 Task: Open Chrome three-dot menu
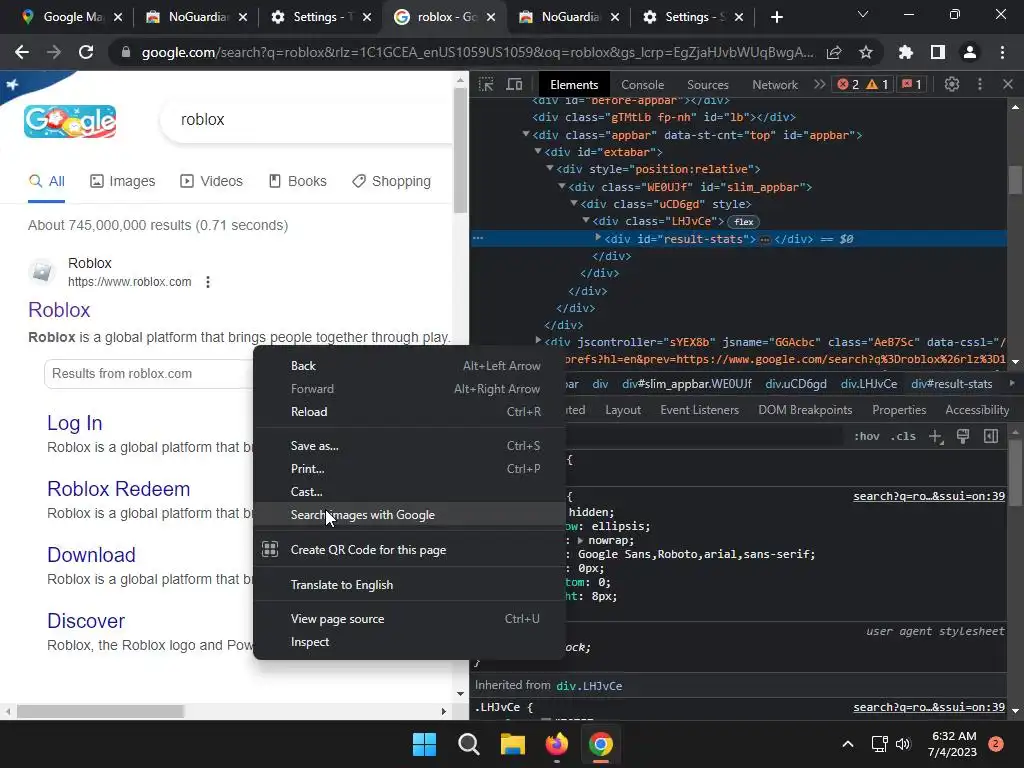click(x=1002, y=52)
